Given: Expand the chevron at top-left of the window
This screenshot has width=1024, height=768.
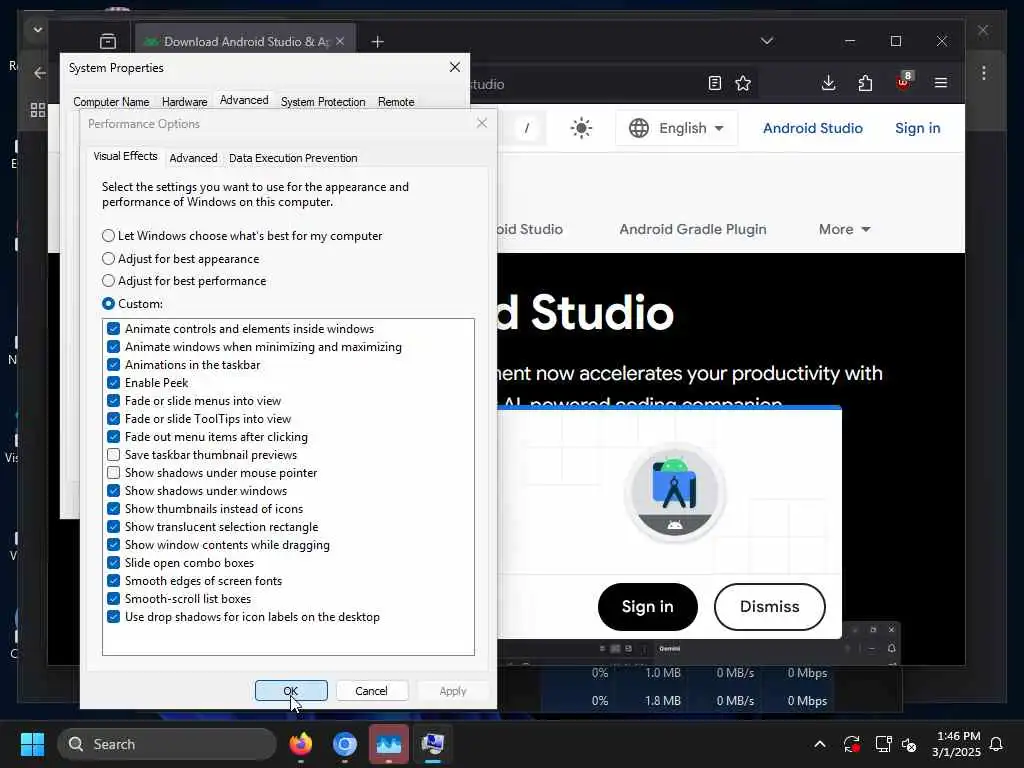Looking at the screenshot, I should coord(37,29).
